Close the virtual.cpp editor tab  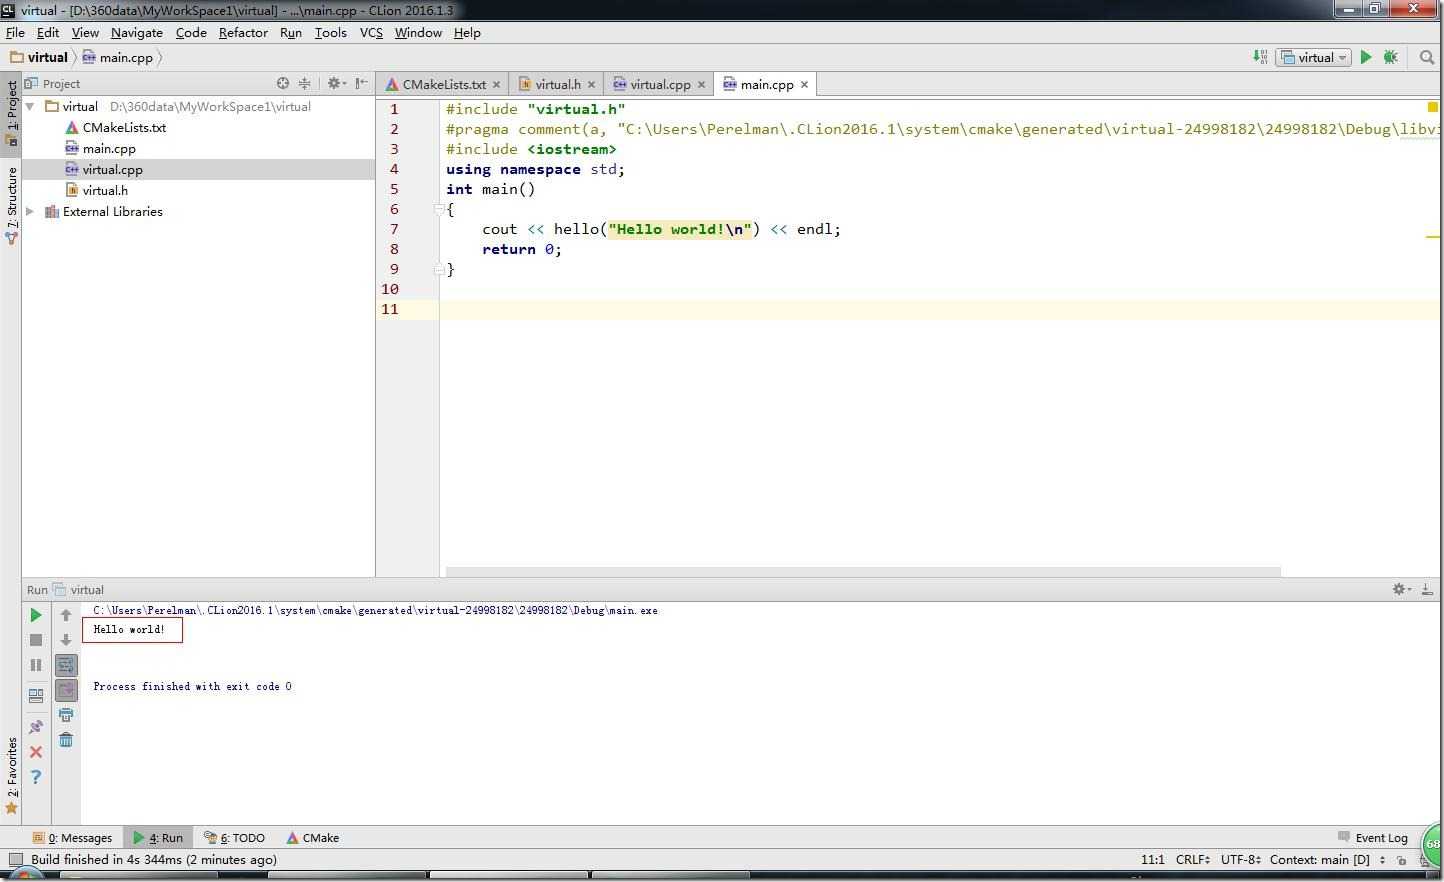coord(701,85)
